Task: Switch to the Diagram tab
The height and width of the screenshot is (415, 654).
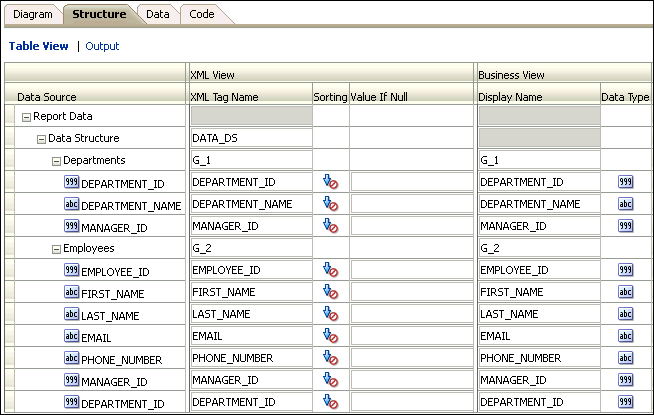Action: click(x=33, y=14)
